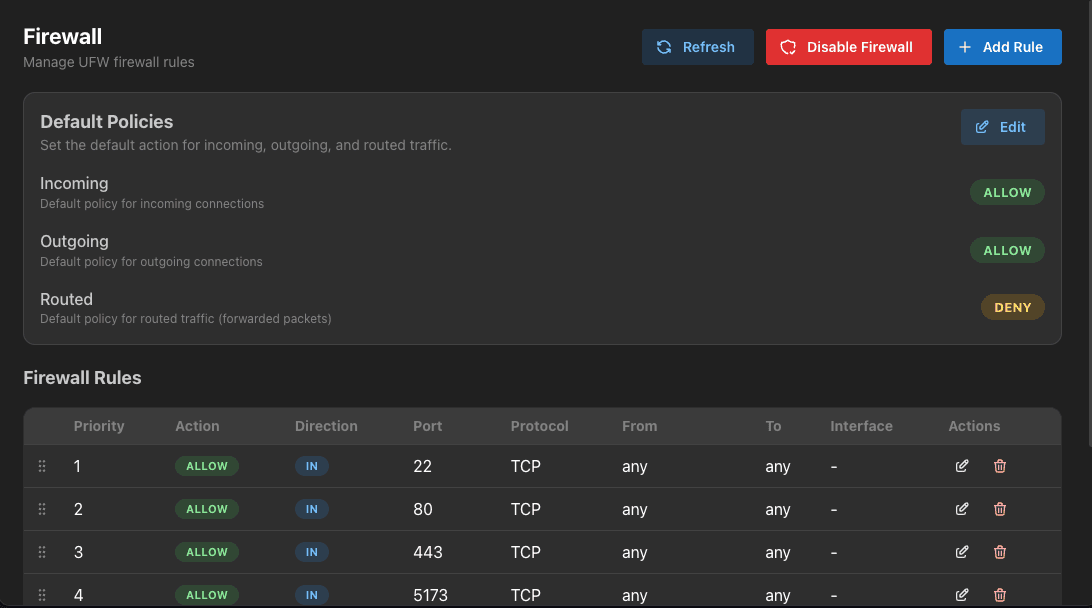Click the edit icon for port 22 rule

[x=962, y=466]
